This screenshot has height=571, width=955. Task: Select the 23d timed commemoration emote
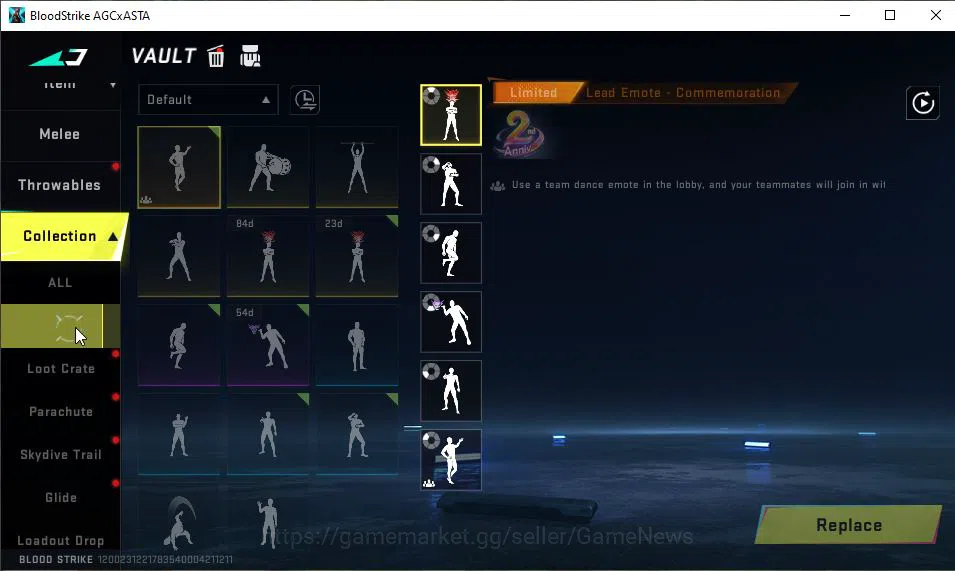coord(357,256)
